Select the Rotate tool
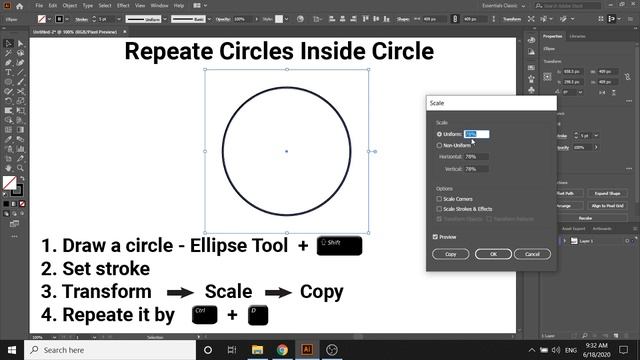Screen dimensions: 640x360 [x=8, y=101]
